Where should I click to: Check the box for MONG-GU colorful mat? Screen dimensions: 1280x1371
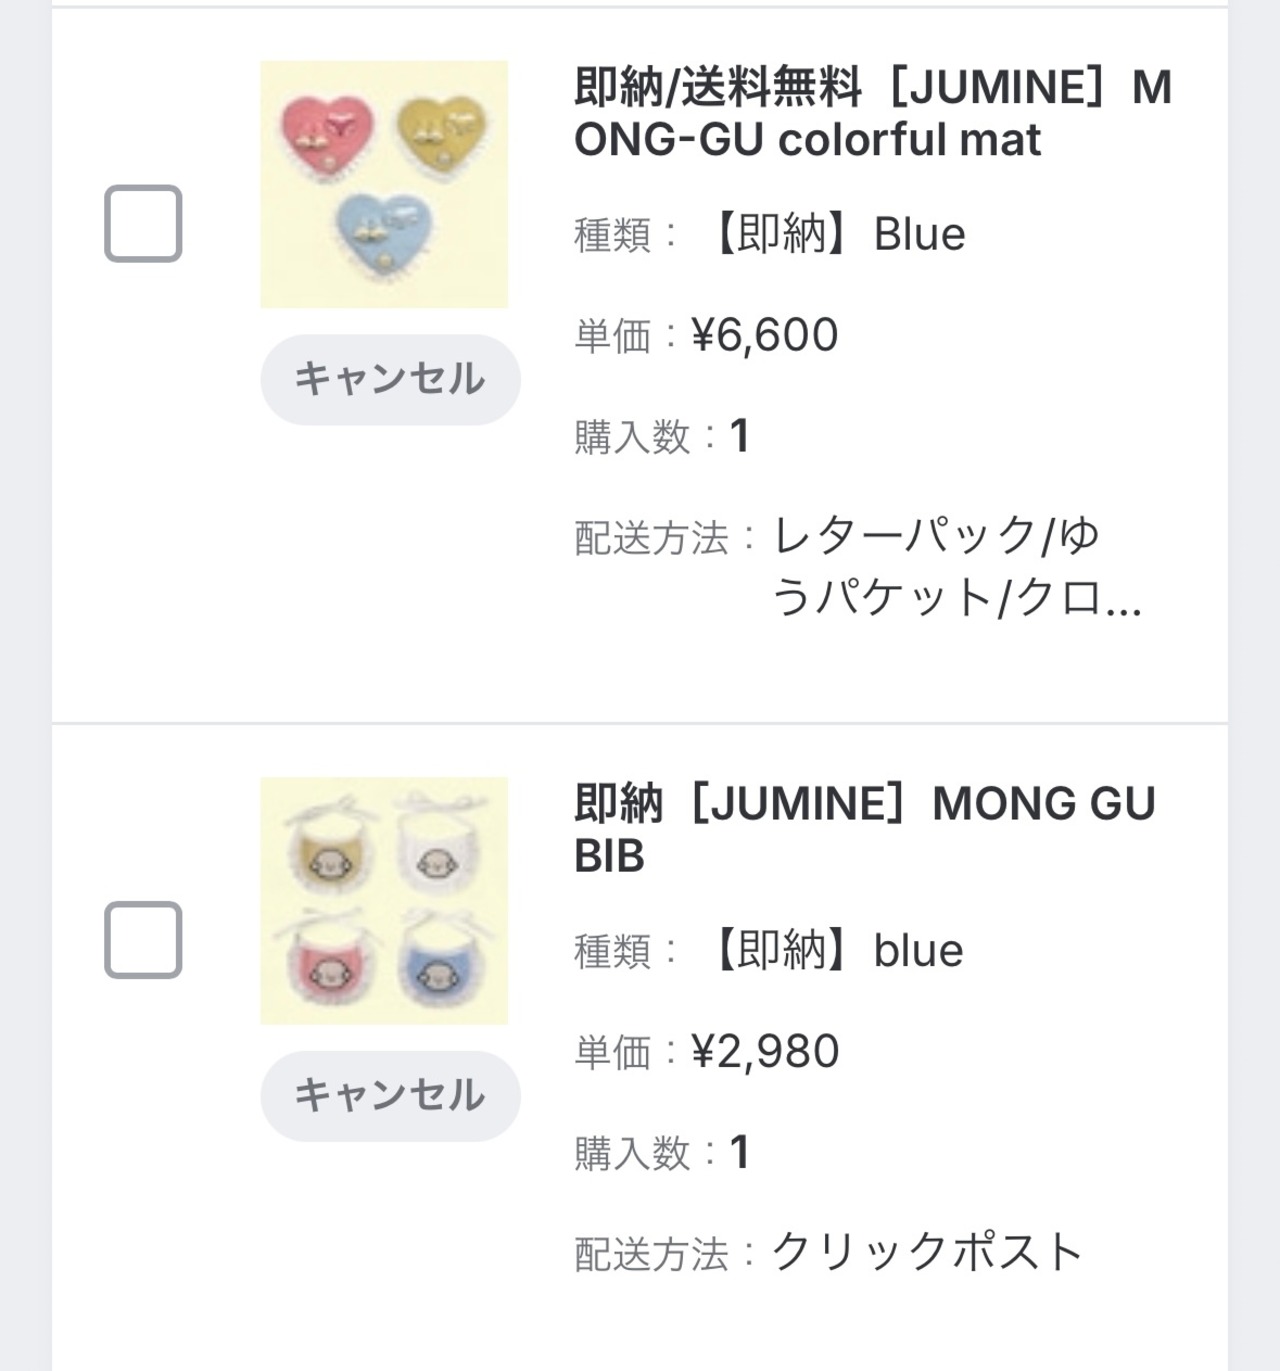tap(143, 223)
